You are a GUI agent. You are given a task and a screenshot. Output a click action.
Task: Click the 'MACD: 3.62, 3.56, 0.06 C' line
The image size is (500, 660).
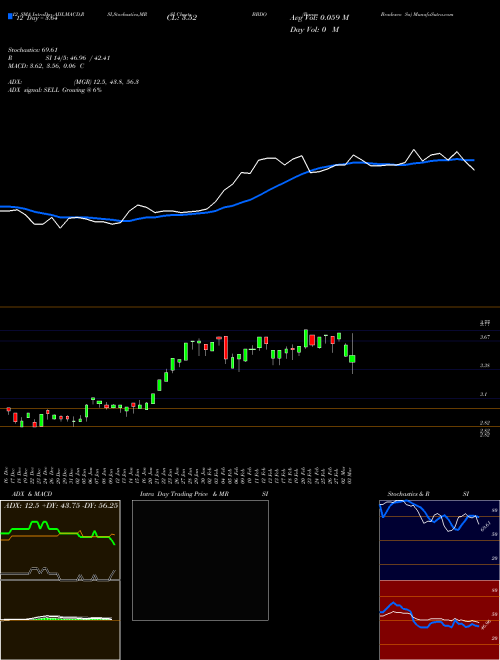coord(46,66)
